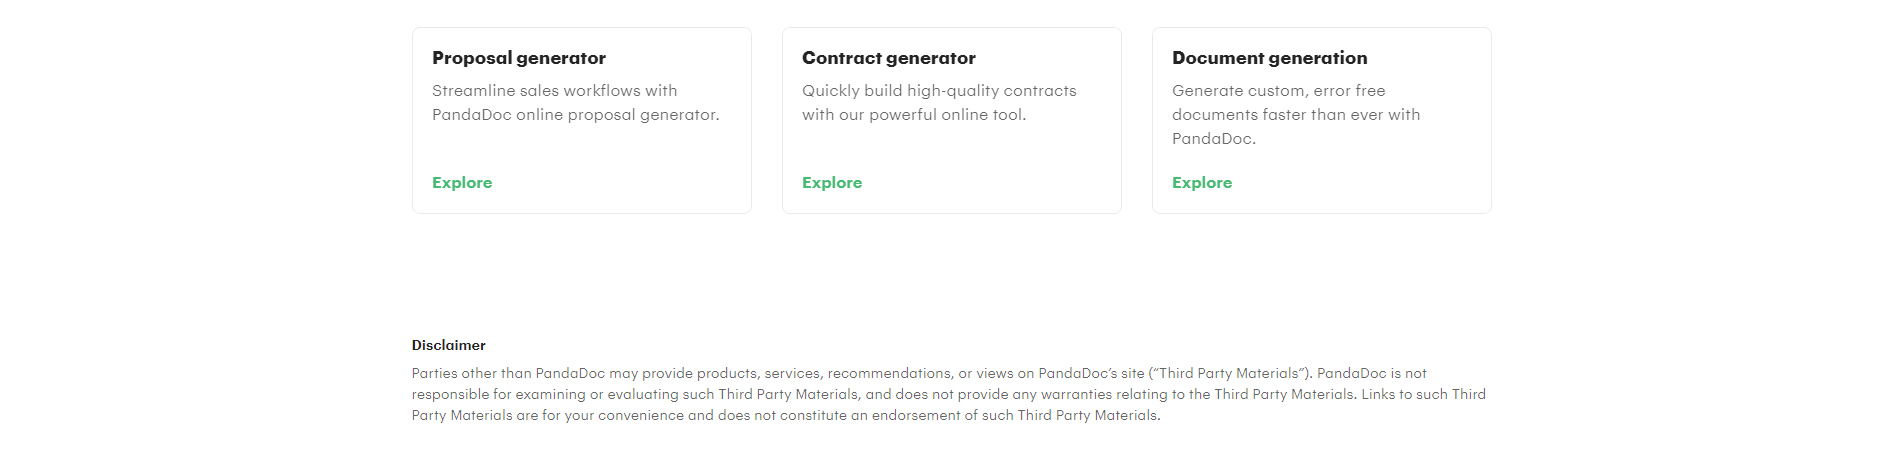
Task: Click first line of the Disclaimer paragraph
Action: [919, 373]
